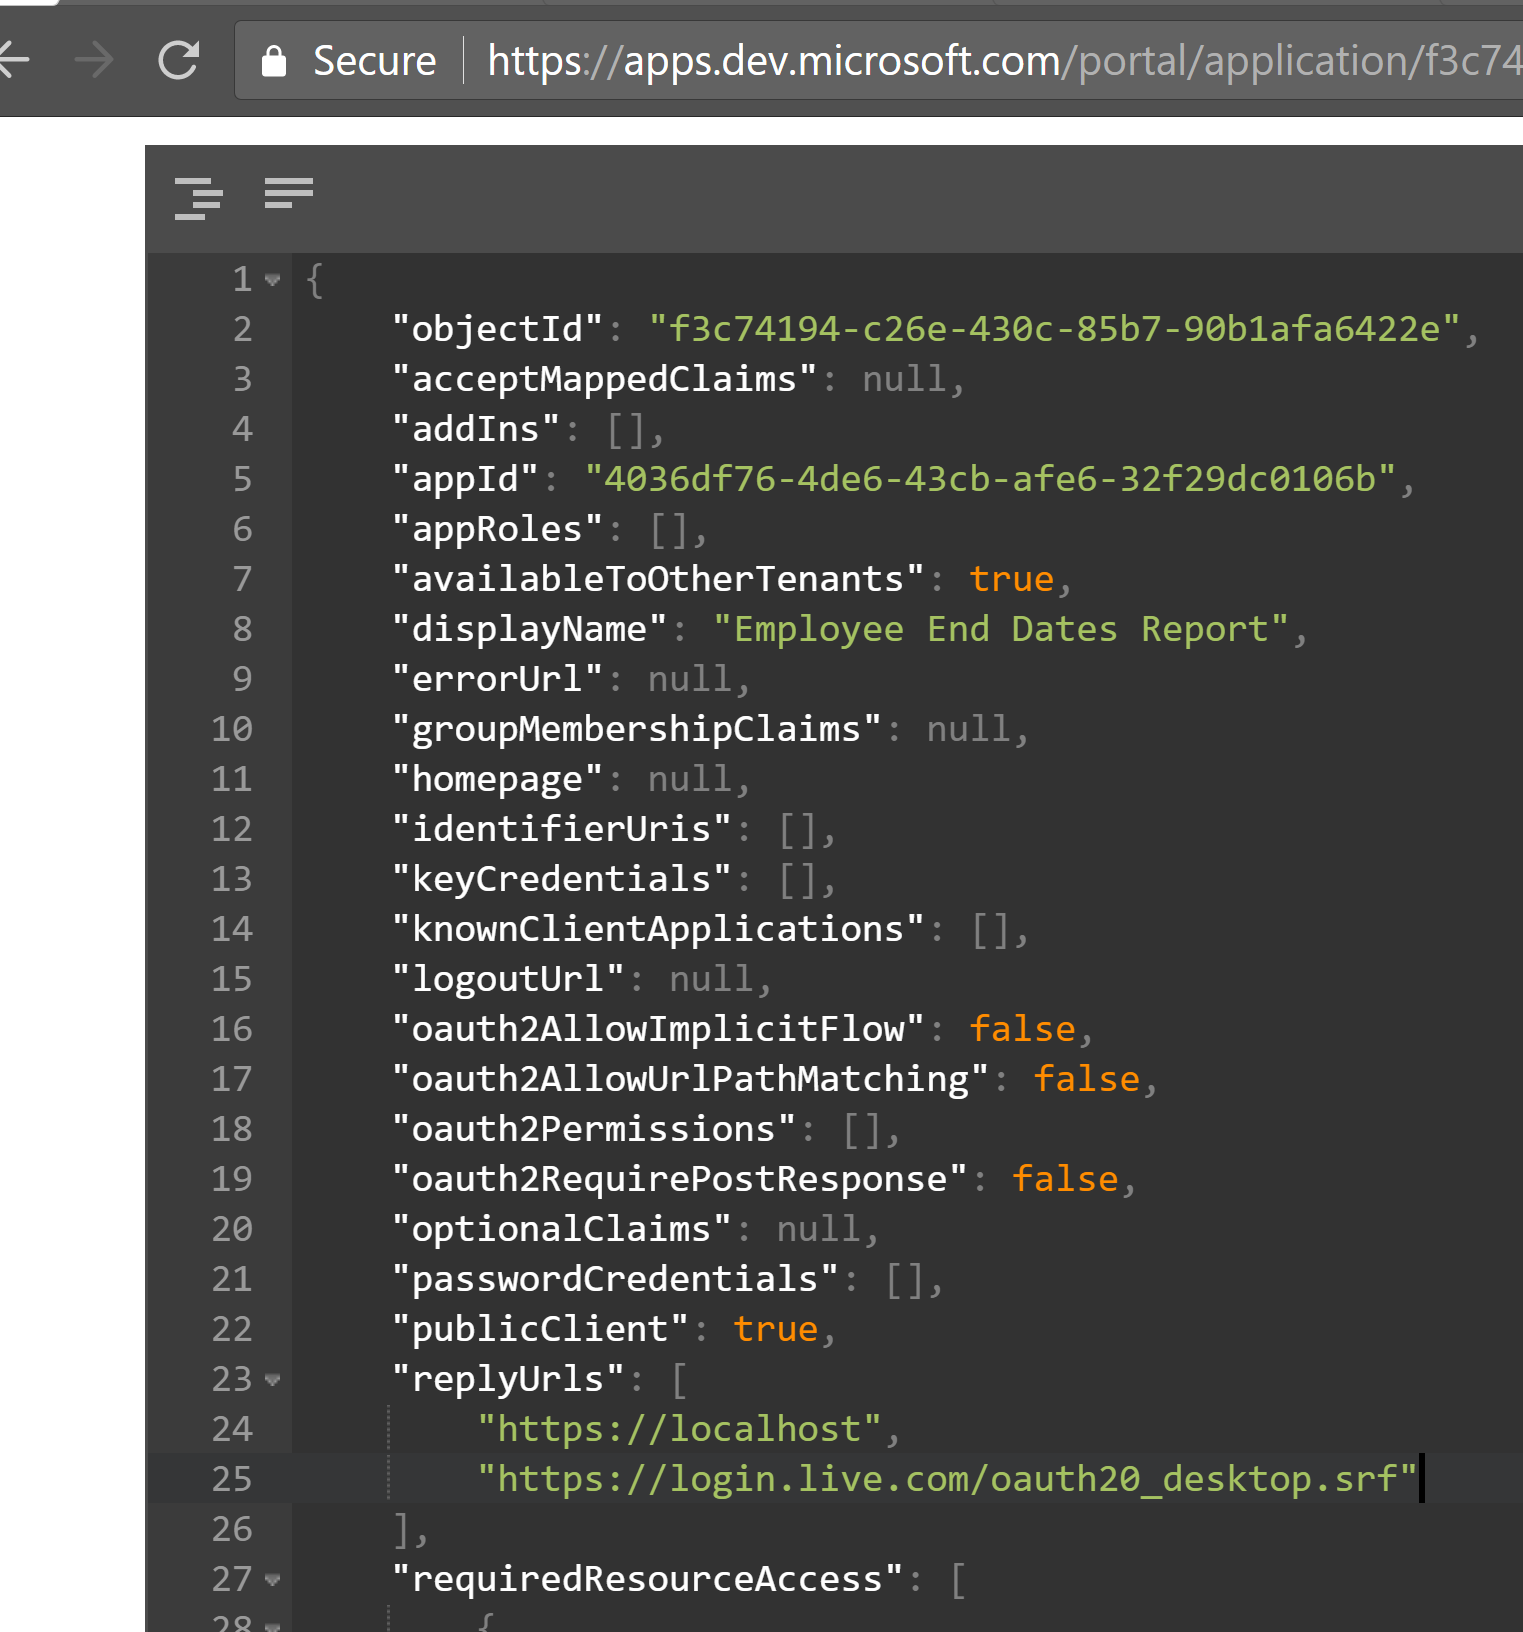Image resolution: width=1523 pixels, height=1632 pixels.
Task: Collapse the root object on line 1
Action: tap(272, 280)
